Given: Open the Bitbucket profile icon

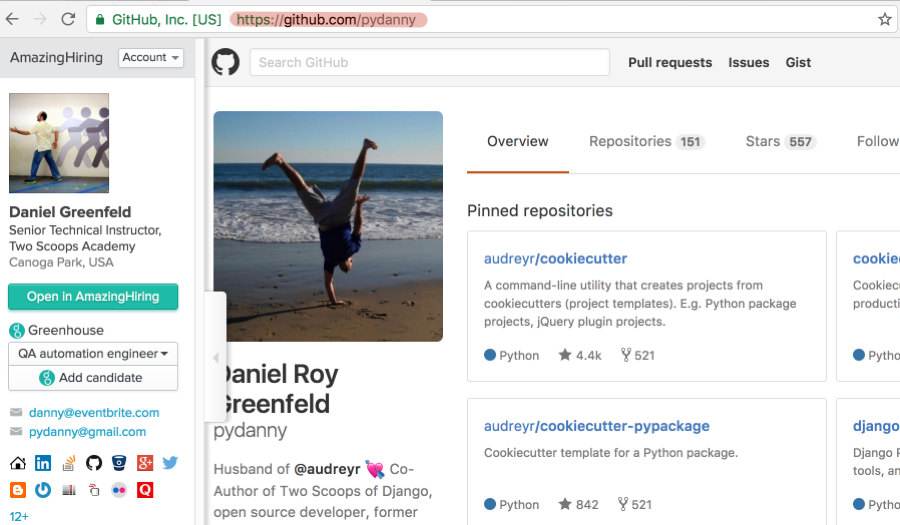Looking at the screenshot, I should click(119, 463).
